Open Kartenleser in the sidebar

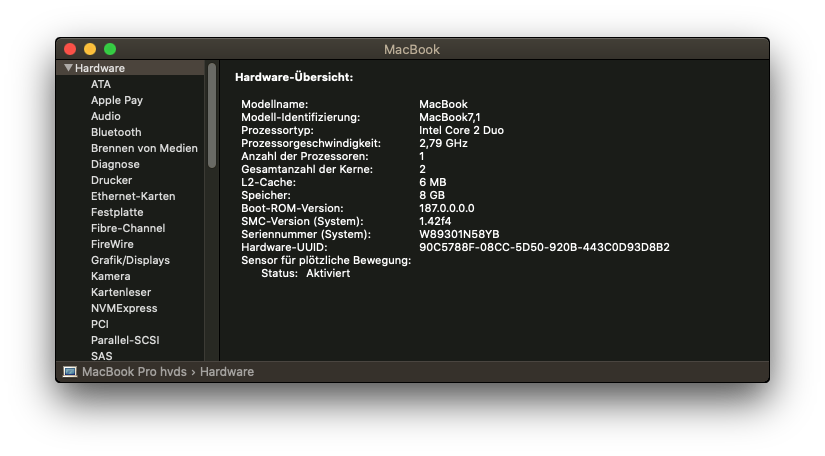click(121, 292)
